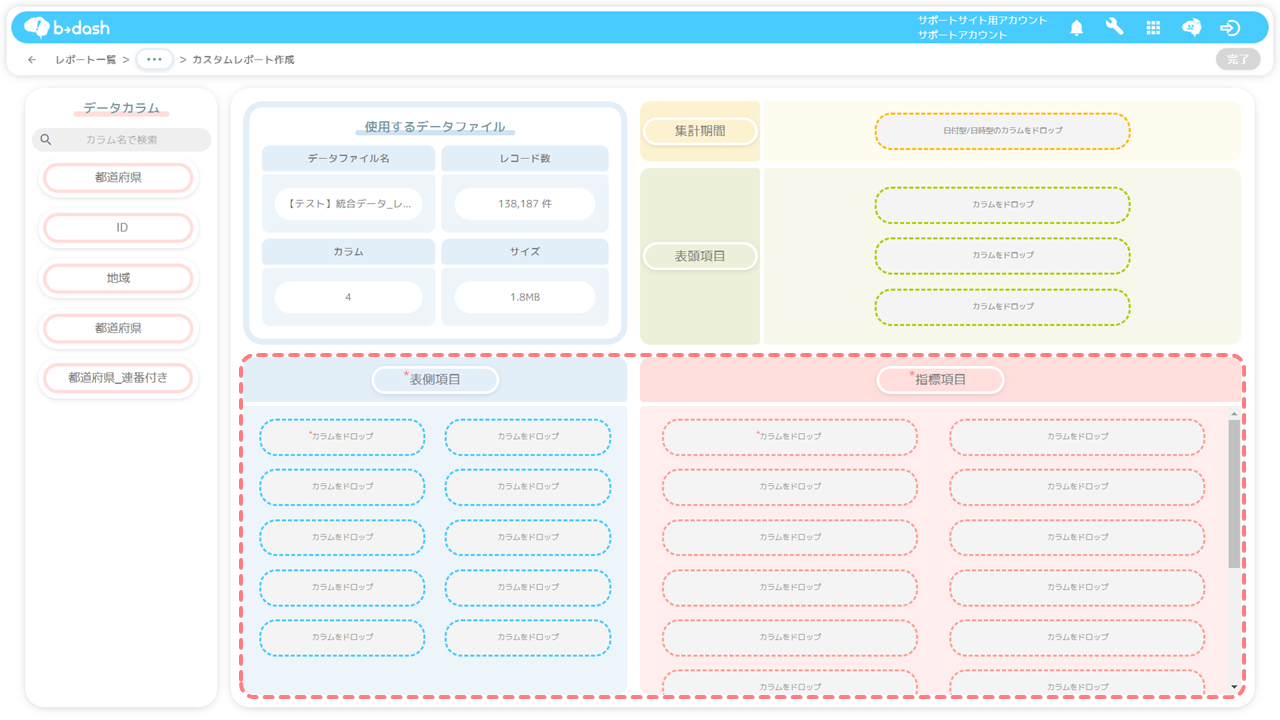Click the データファイル名 header cell
The height and width of the screenshot is (720, 1280).
349,159
